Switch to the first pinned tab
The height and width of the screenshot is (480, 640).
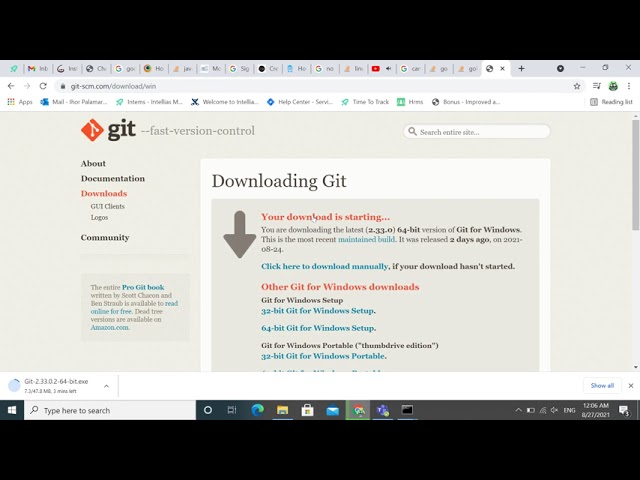point(14,69)
